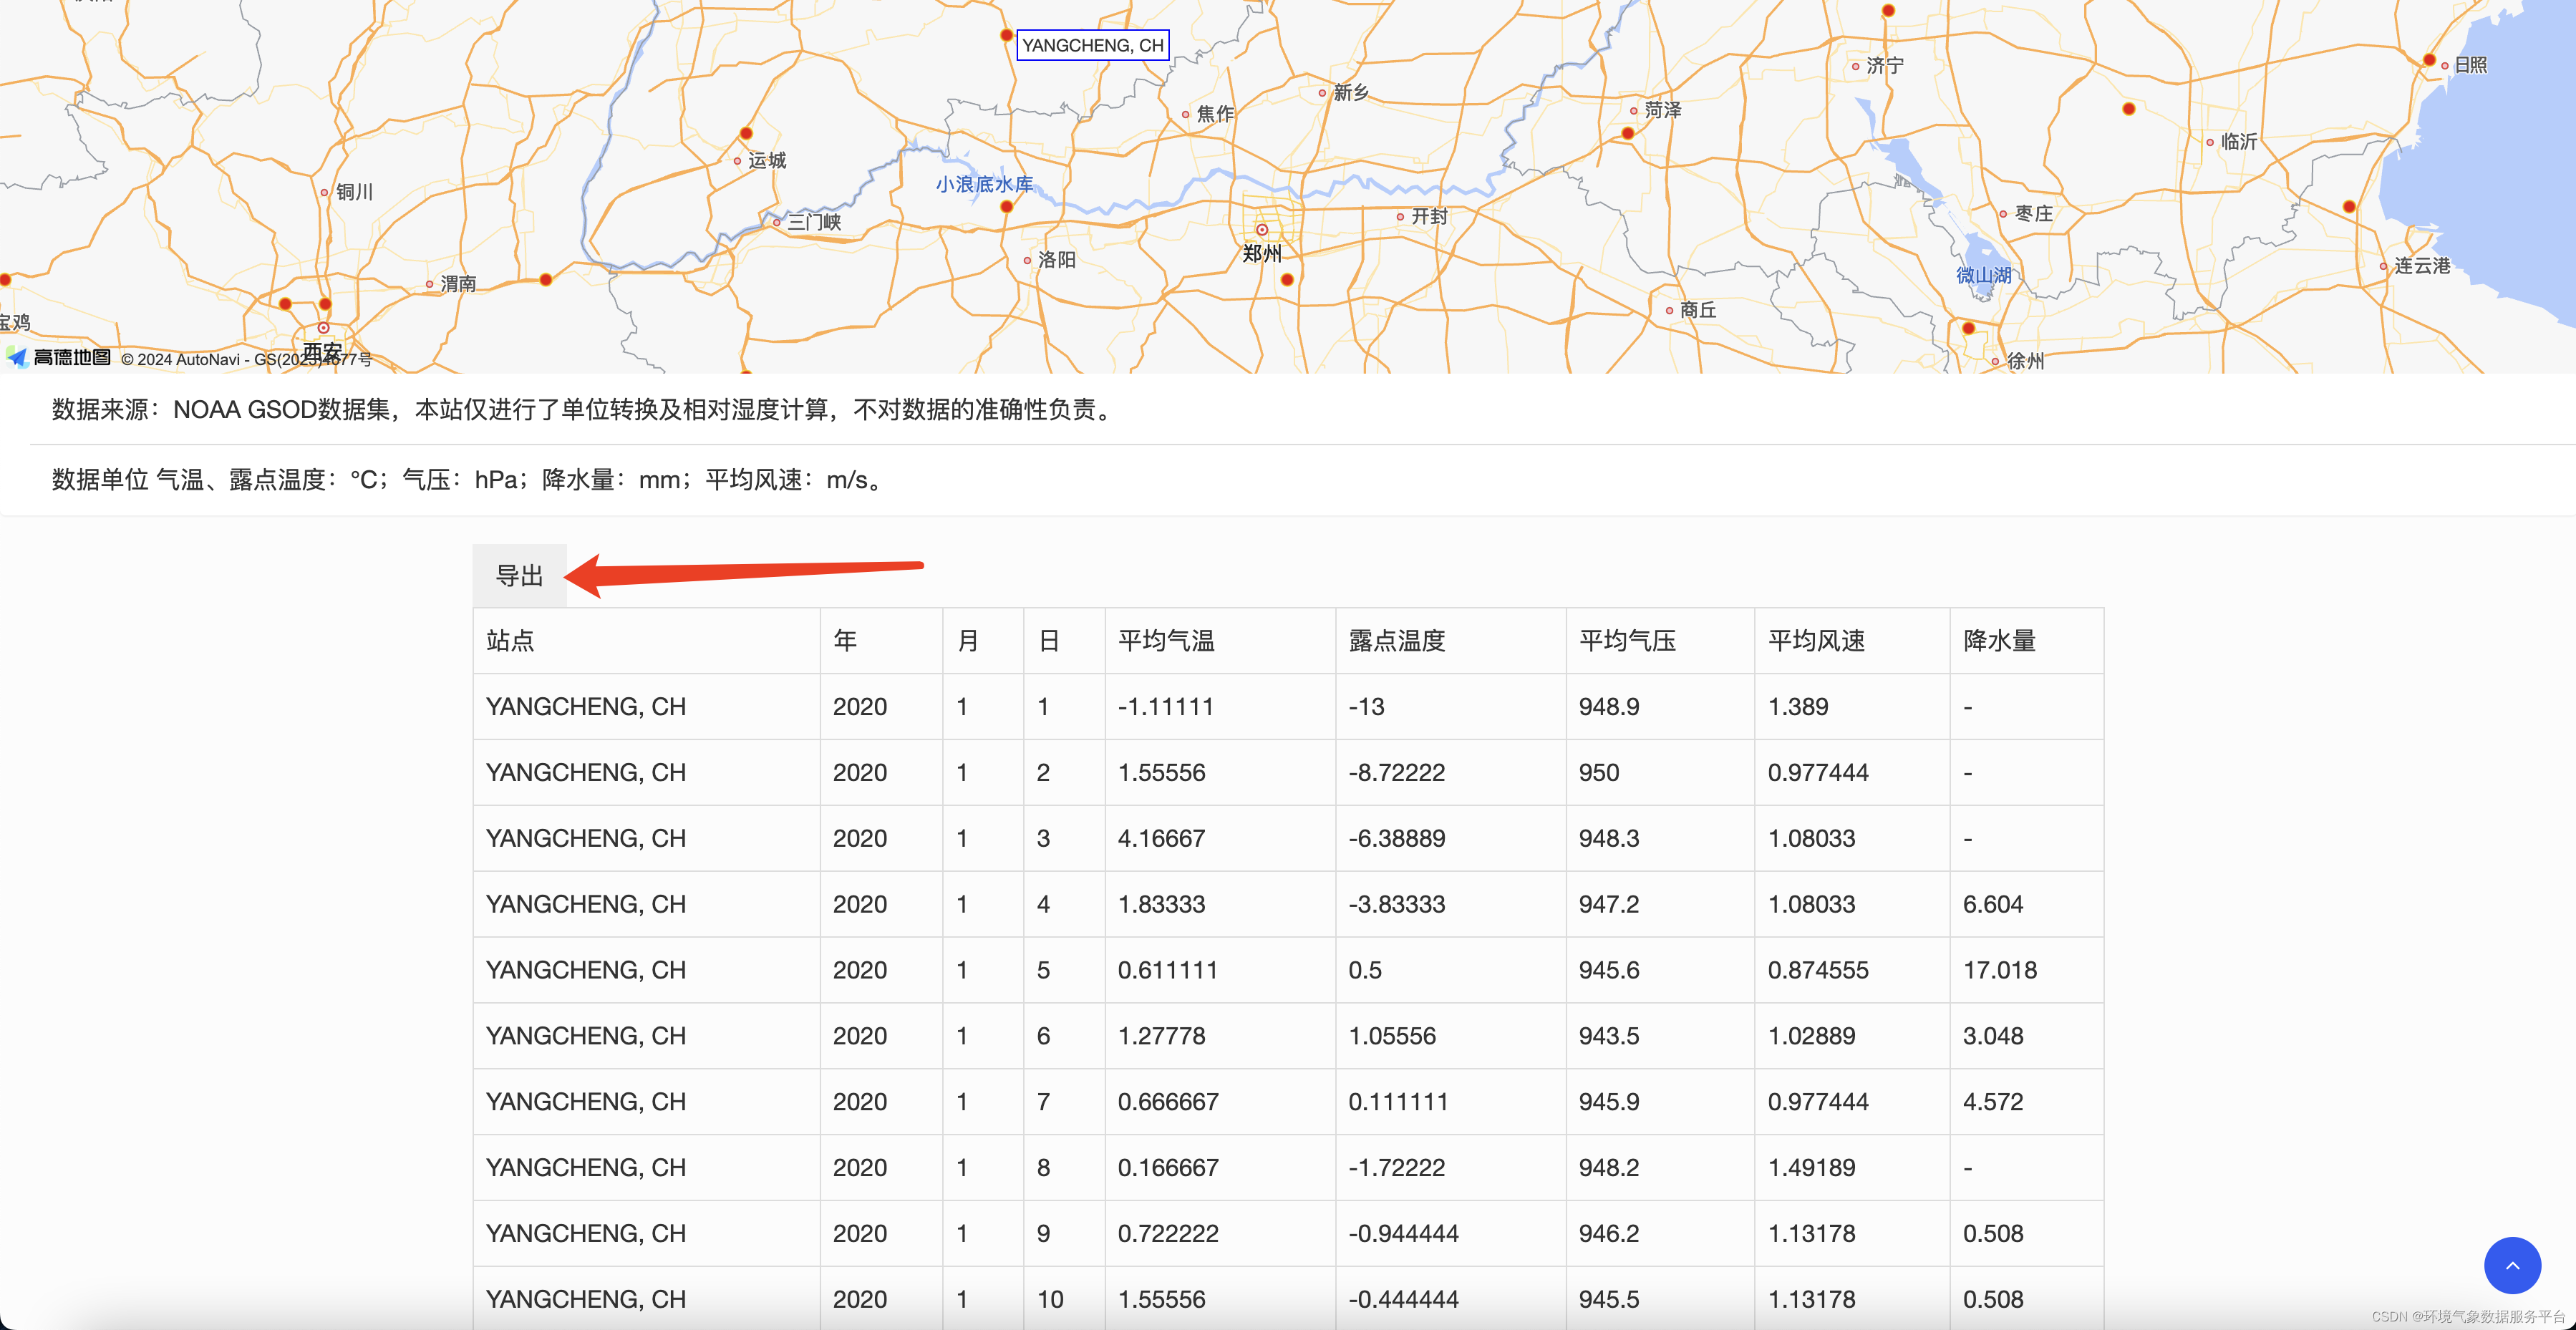Click the 露点温度 column header
Screen dimensions: 2576x1330
coord(1397,641)
